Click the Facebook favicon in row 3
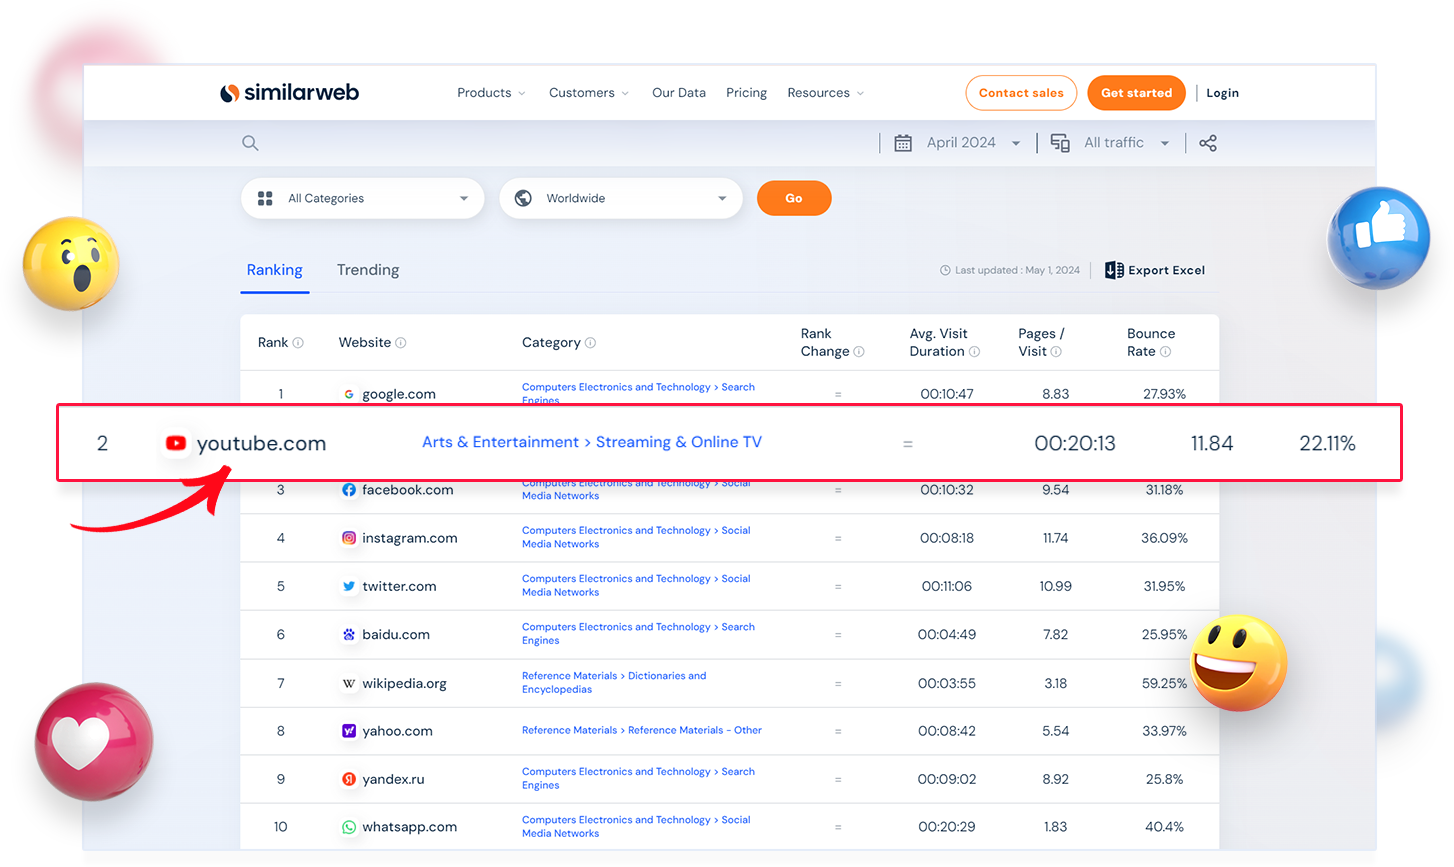This screenshot has width=1454, height=867. pos(349,490)
